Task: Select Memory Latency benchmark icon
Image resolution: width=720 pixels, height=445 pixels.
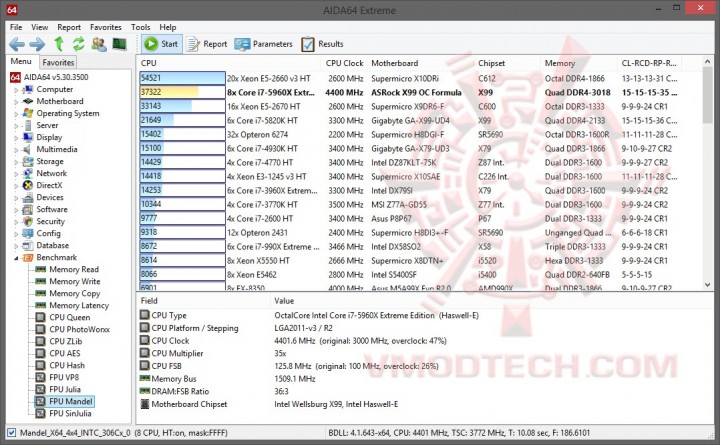Action: coord(41,305)
